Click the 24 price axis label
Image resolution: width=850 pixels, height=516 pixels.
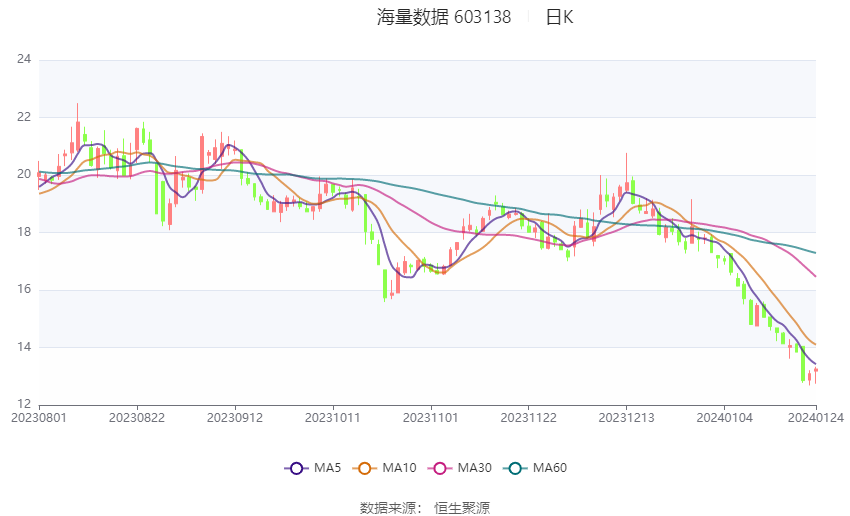point(24,60)
